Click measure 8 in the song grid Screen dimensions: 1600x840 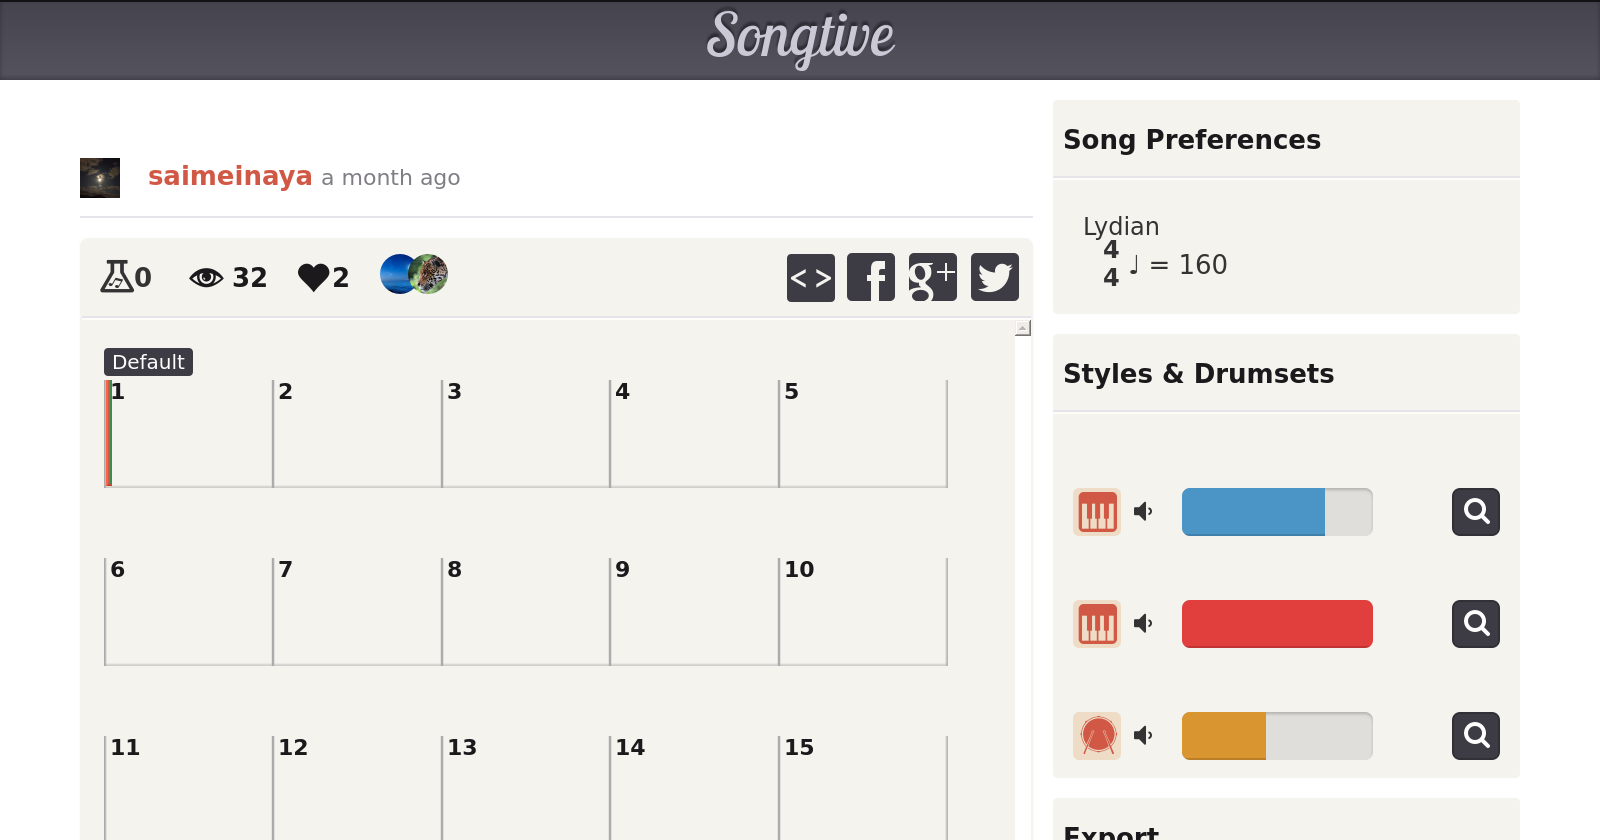click(525, 611)
